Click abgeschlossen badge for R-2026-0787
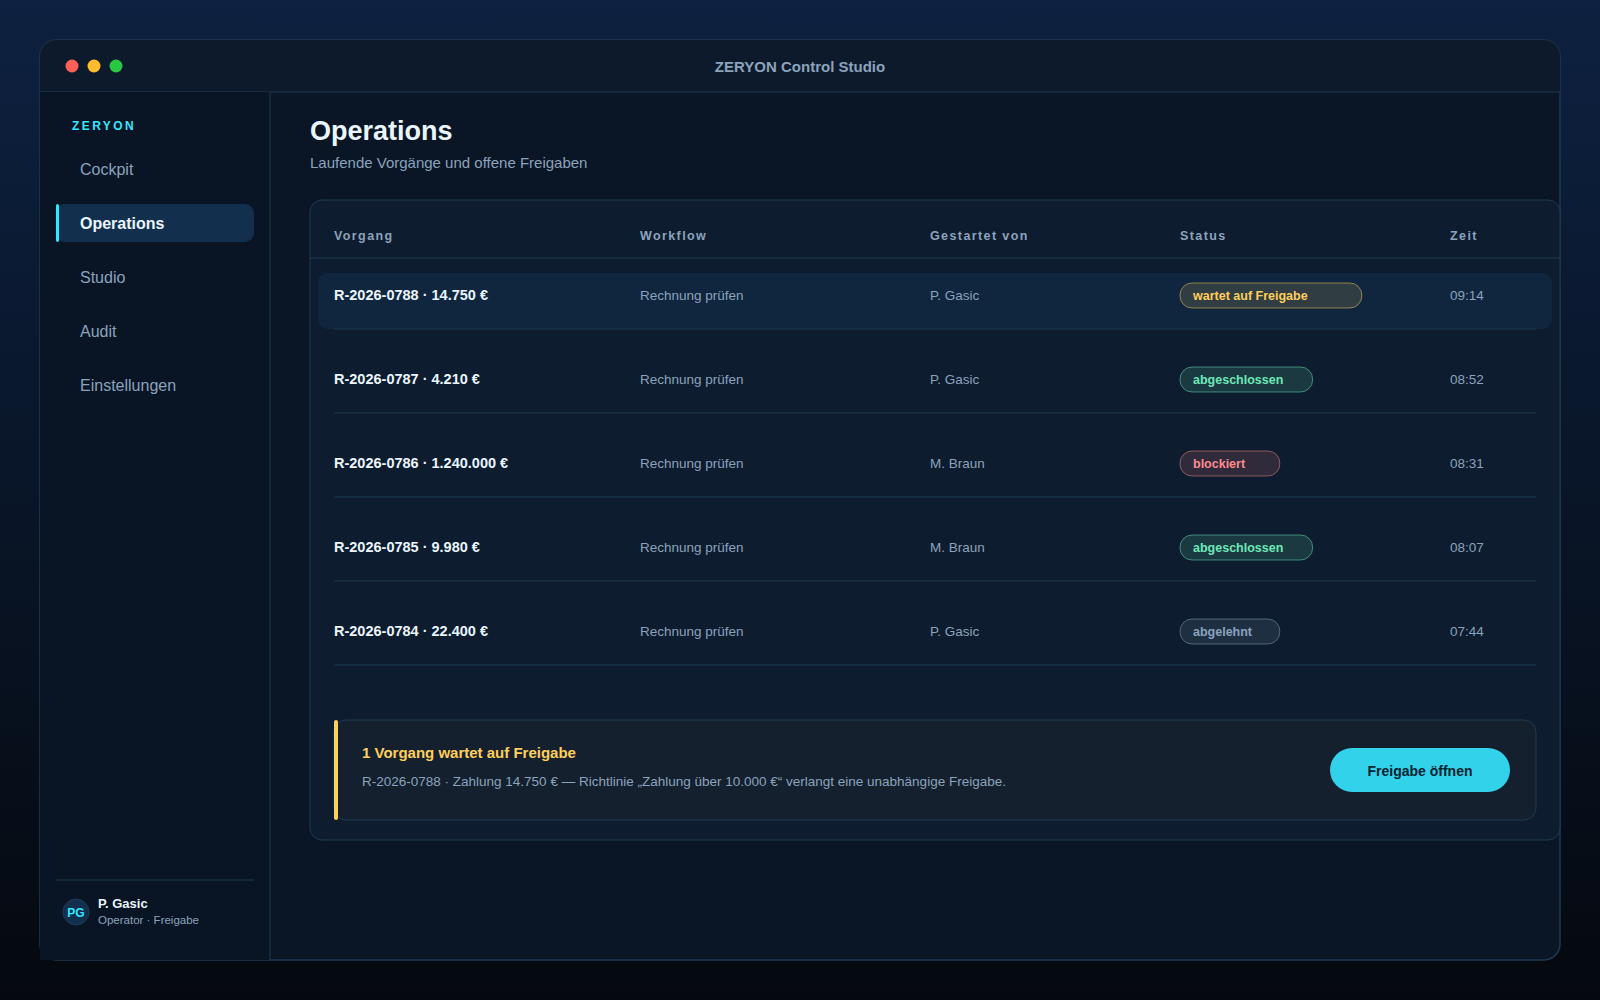The height and width of the screenshot is (1000, 1600). [x=1246, y=380]
